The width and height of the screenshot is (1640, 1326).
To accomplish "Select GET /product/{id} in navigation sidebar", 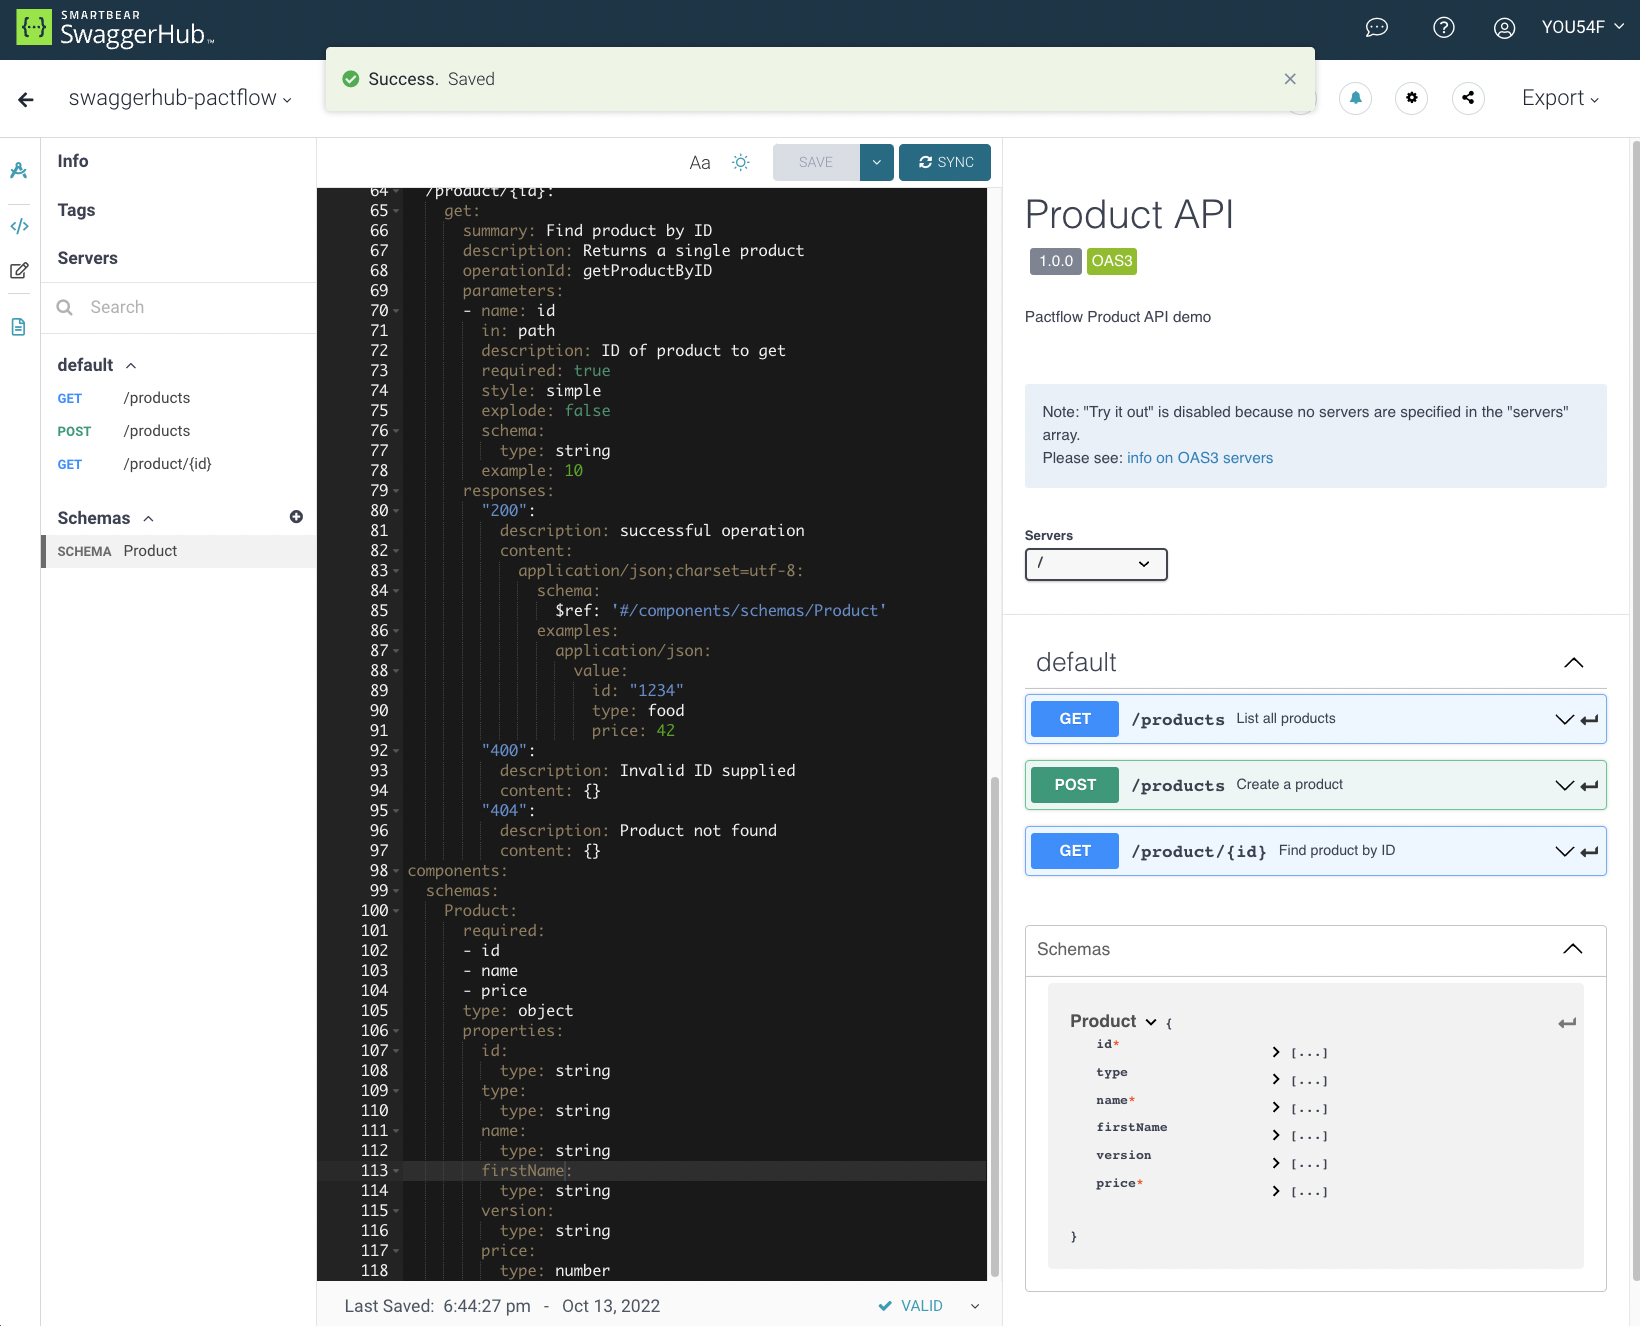I will (x=167, y=464).
